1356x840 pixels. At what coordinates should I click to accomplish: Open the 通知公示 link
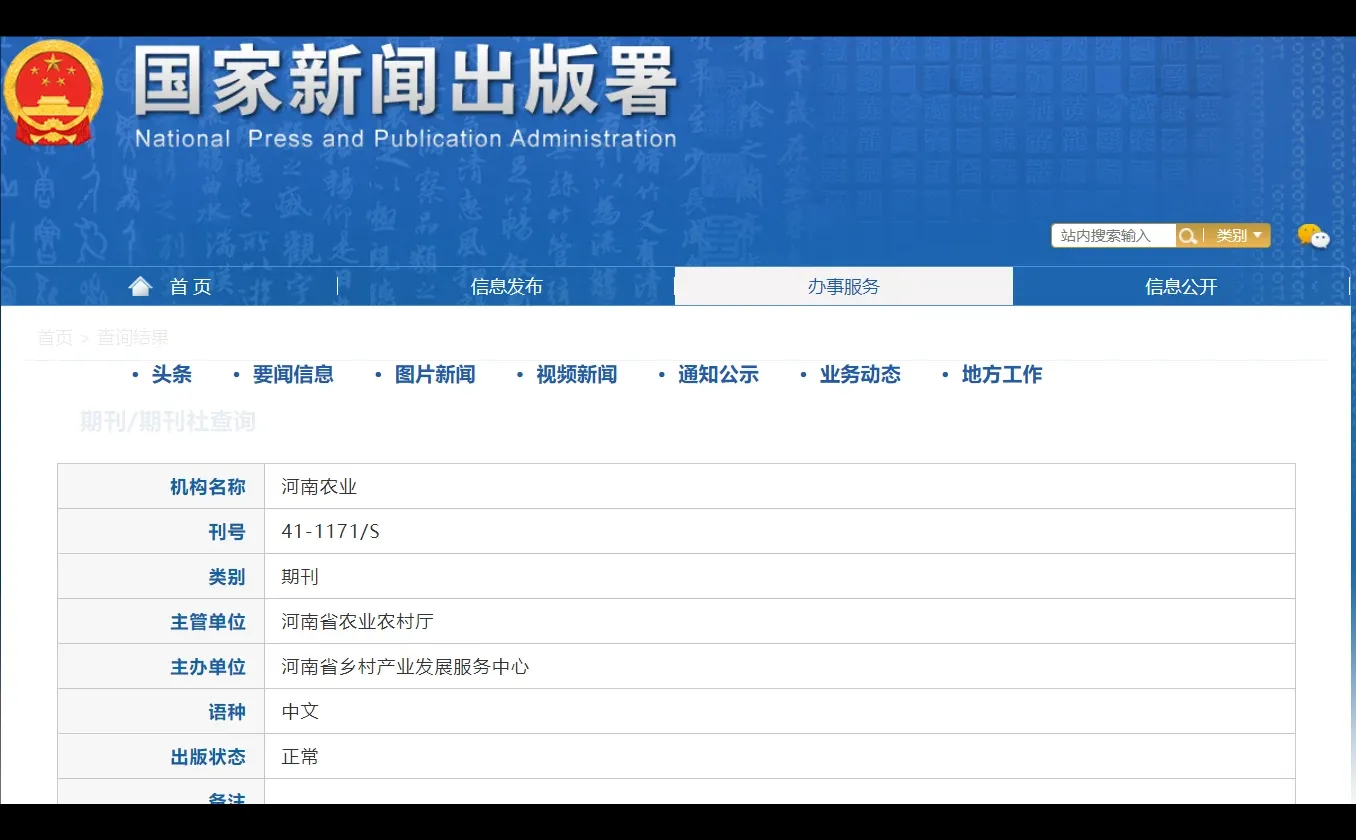click(x=719, y=375)
